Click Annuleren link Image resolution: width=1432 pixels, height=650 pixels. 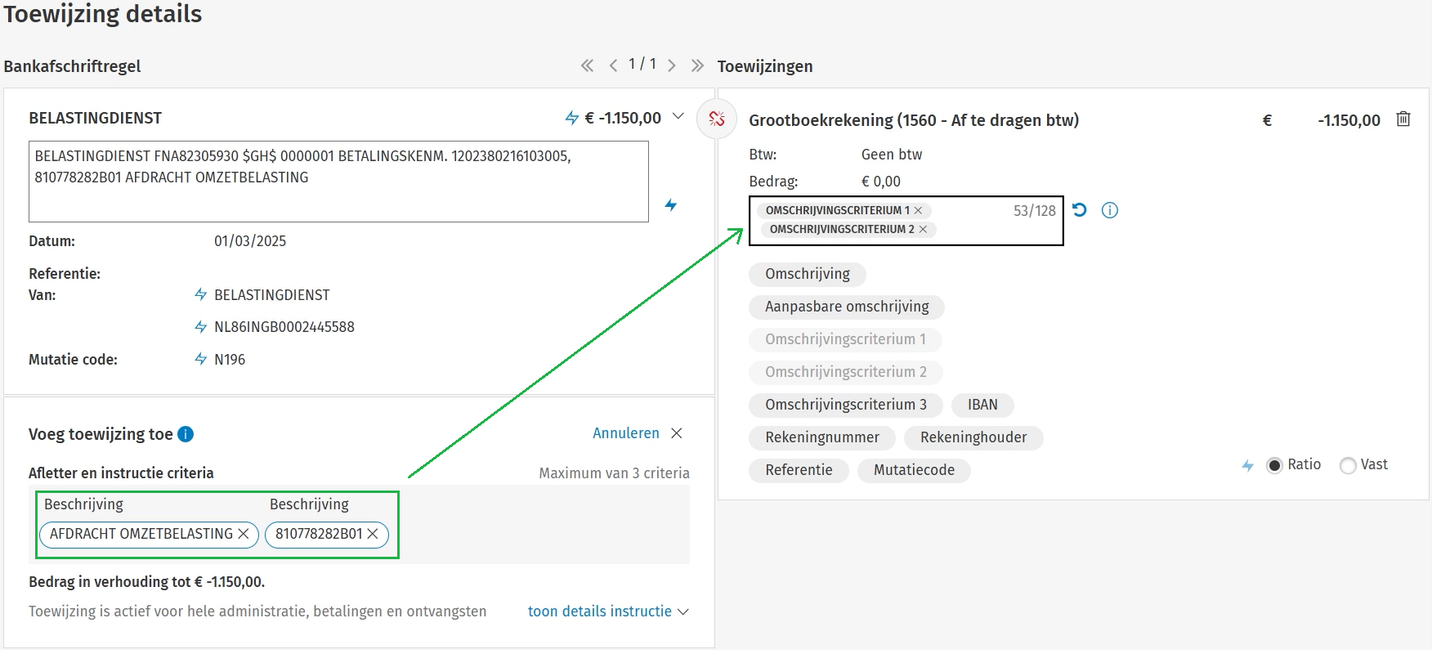pyautogui.click(x=626, y=433)
